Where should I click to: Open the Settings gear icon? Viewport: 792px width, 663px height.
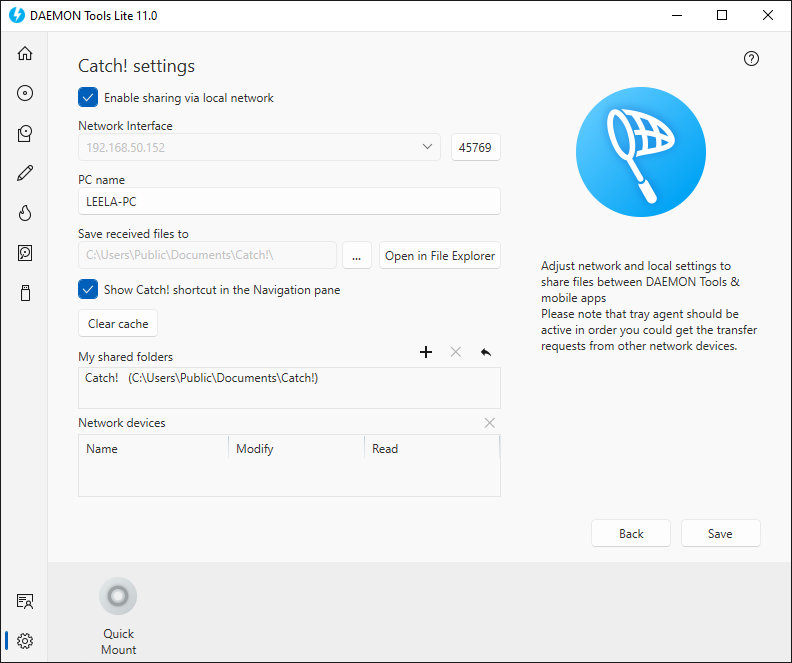click(25, 641)
